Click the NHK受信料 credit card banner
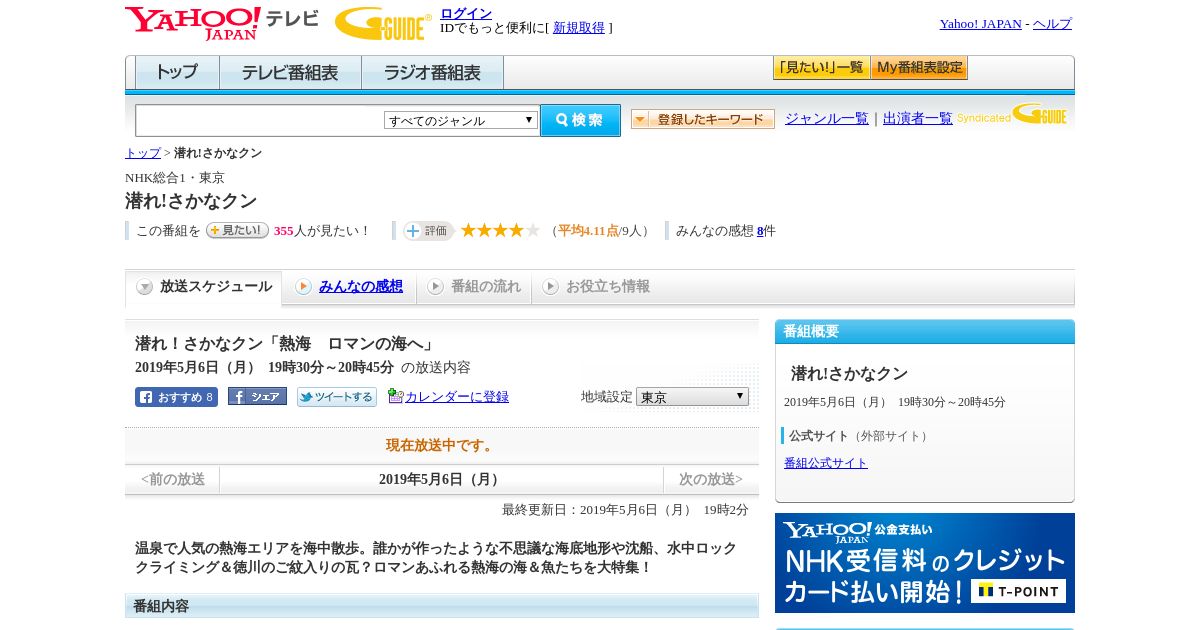Viewport: 1200px width, 630px height. 925,563
